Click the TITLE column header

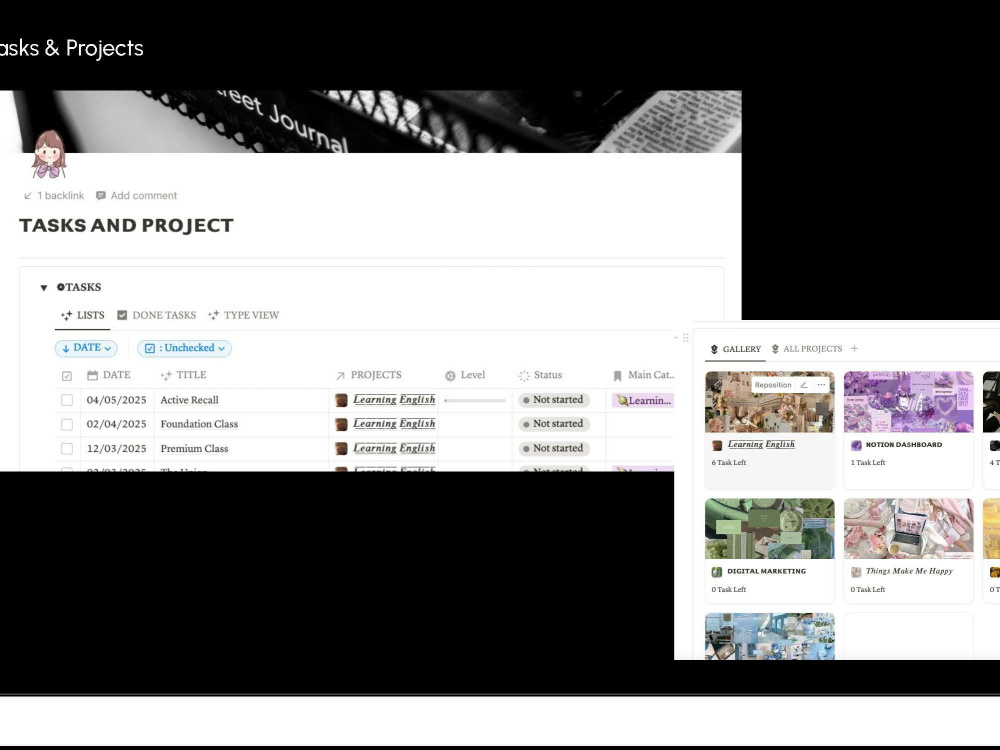click(184, 375)
